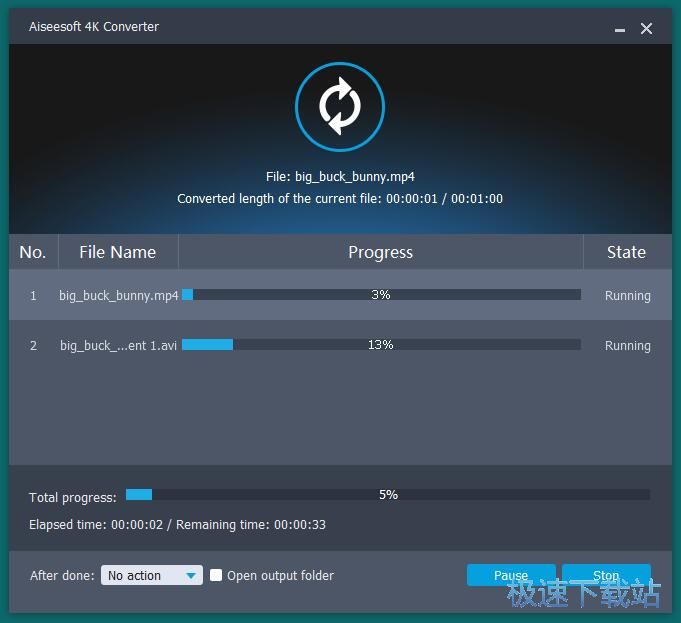Select the big_buck_...ent 1.avi file row
Viewport: 681px width, 623px height.
(340, 345)
